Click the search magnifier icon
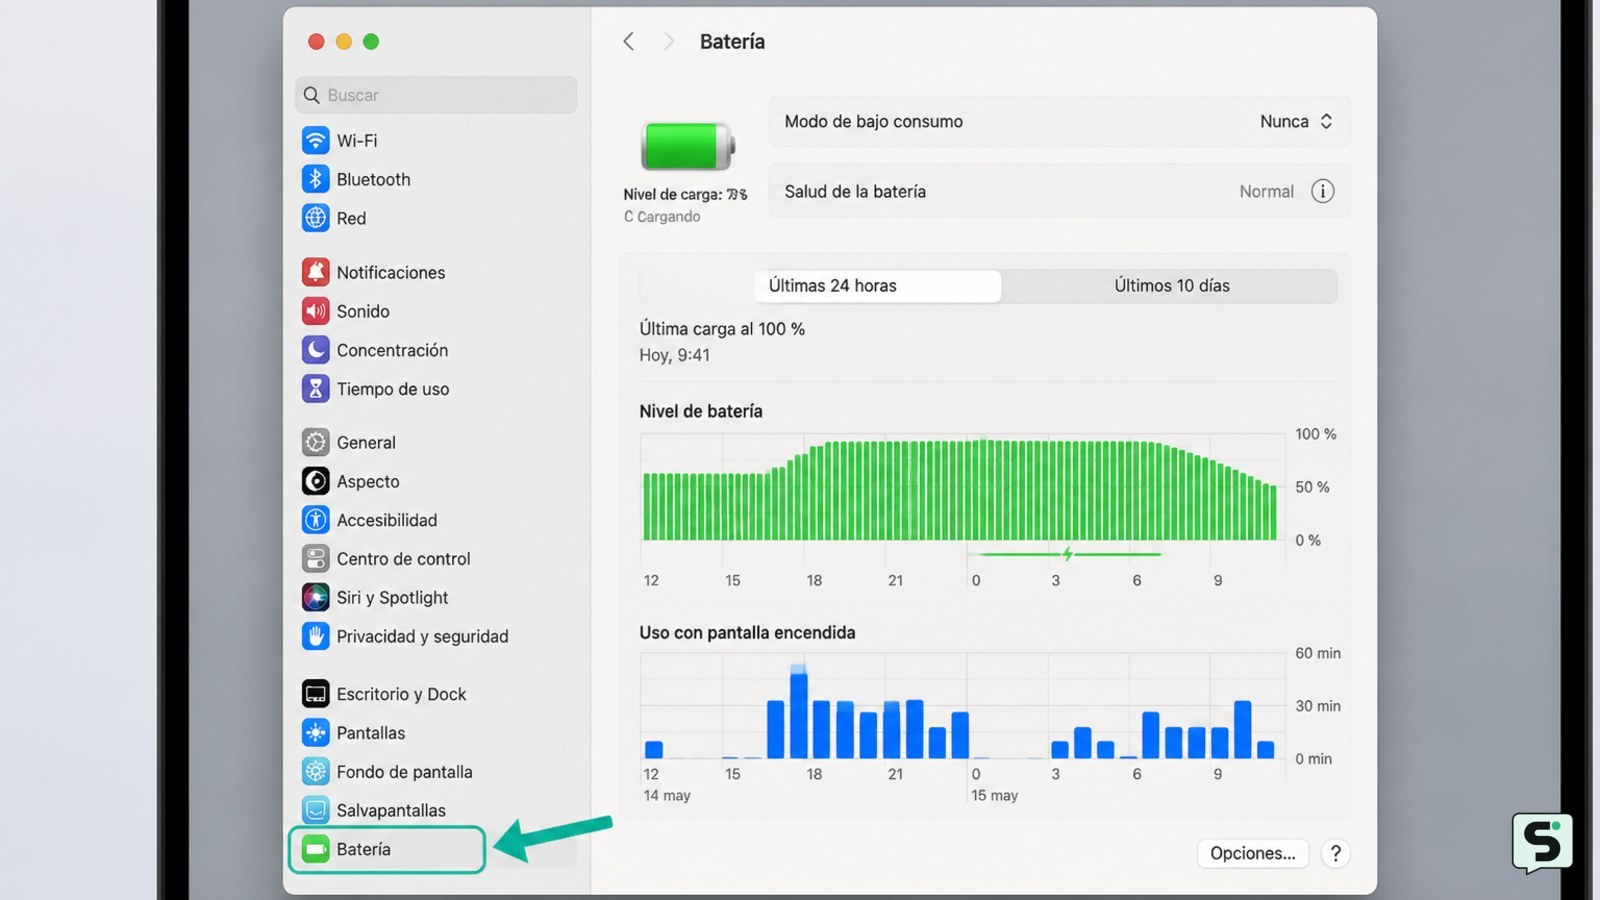This screenshot has width=1600, height=900. 312,95
